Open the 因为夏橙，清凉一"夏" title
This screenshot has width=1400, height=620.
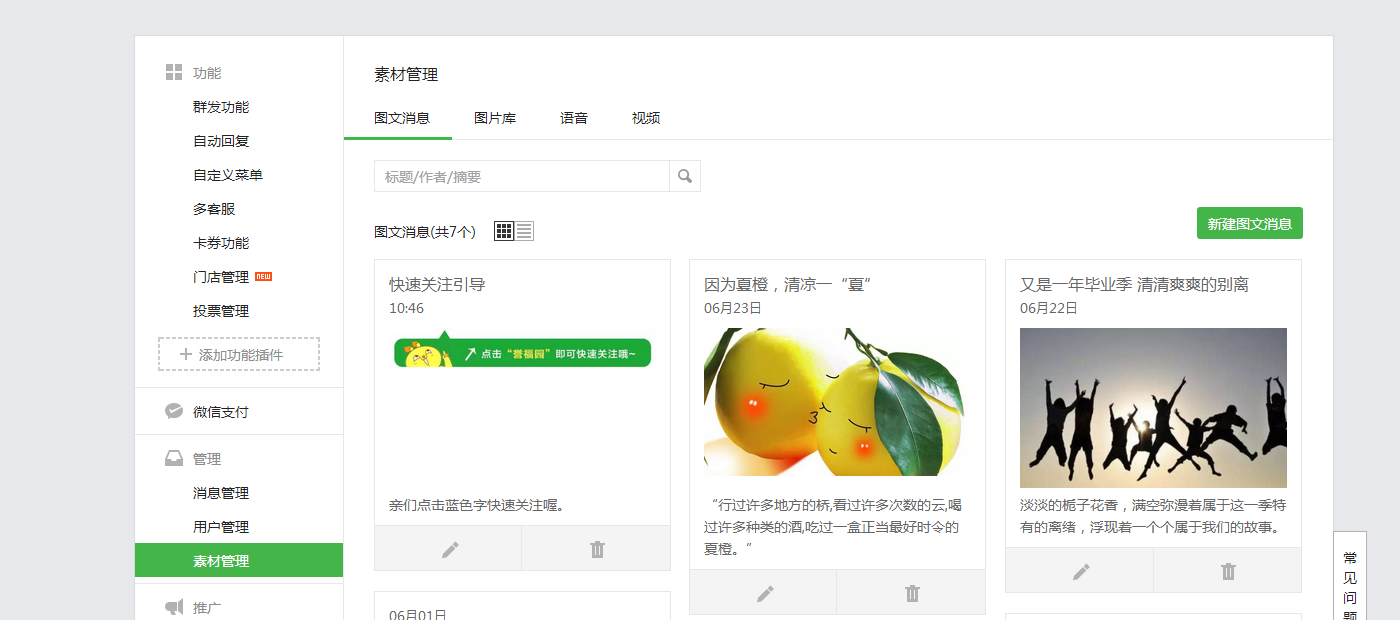pos(789,285)
